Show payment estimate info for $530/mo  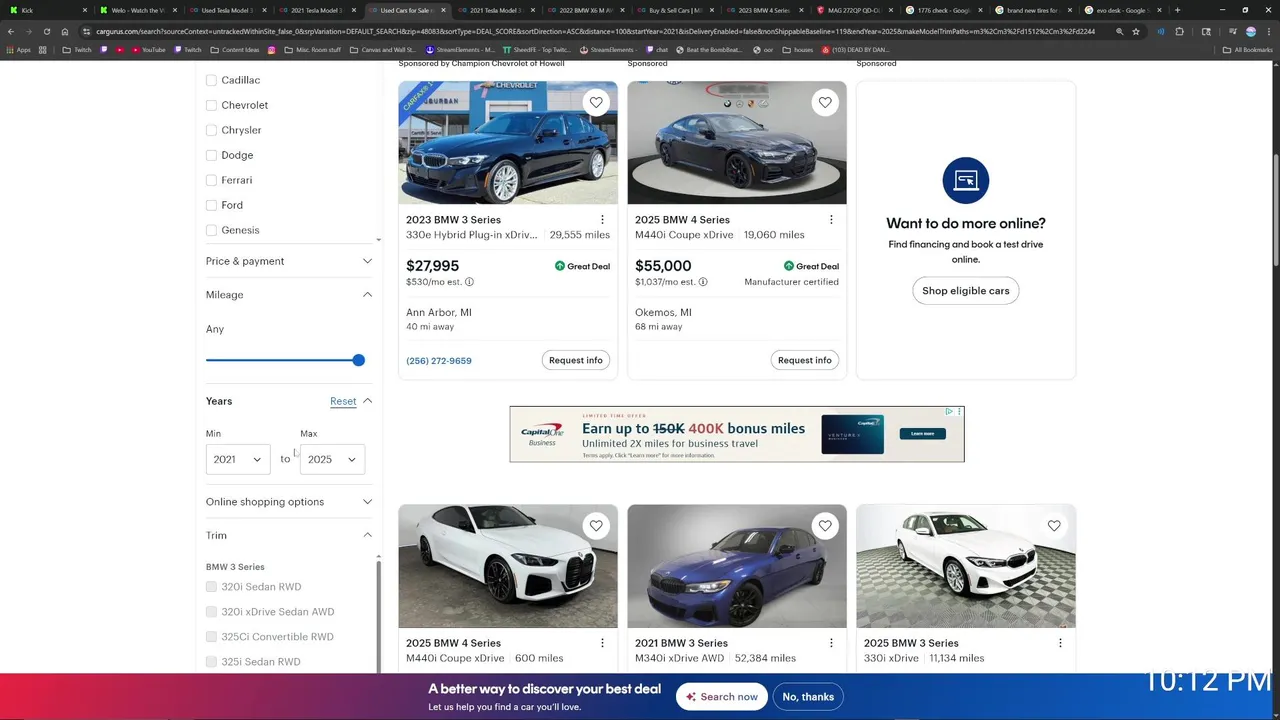[x=469, y=282]
